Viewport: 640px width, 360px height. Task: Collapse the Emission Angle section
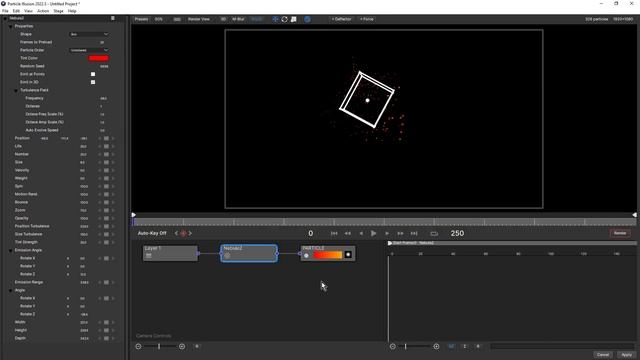pyautogui.click(x=11, y=250)
